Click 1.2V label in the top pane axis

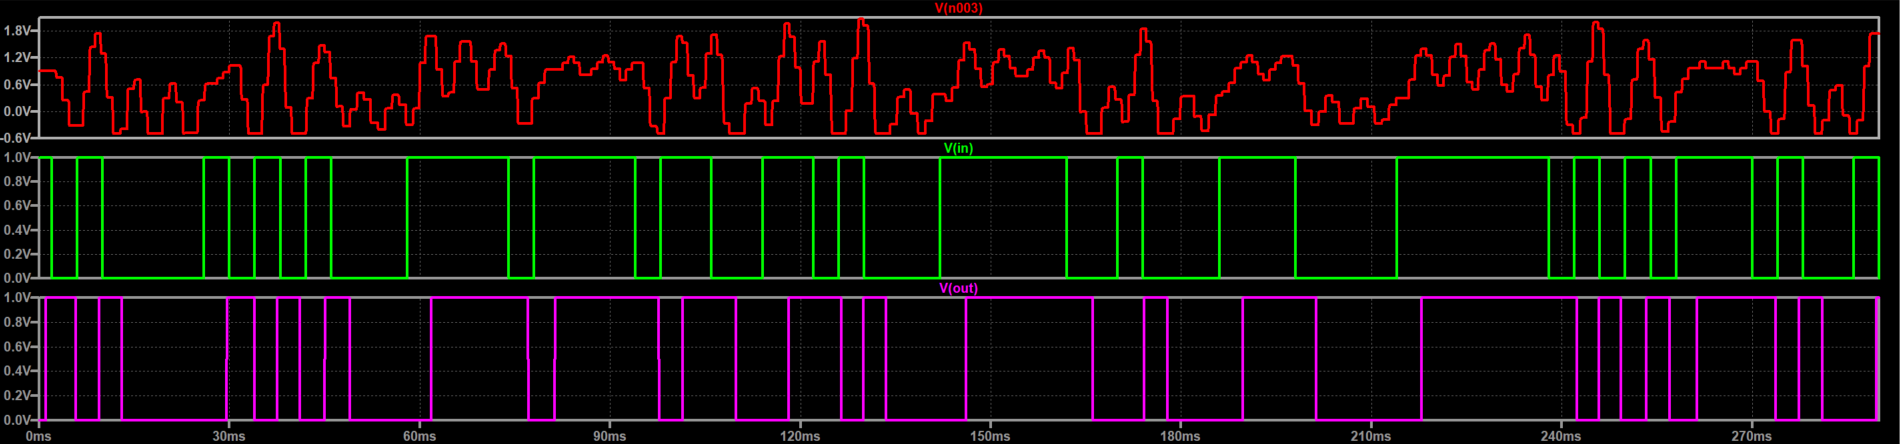(18, 58)
